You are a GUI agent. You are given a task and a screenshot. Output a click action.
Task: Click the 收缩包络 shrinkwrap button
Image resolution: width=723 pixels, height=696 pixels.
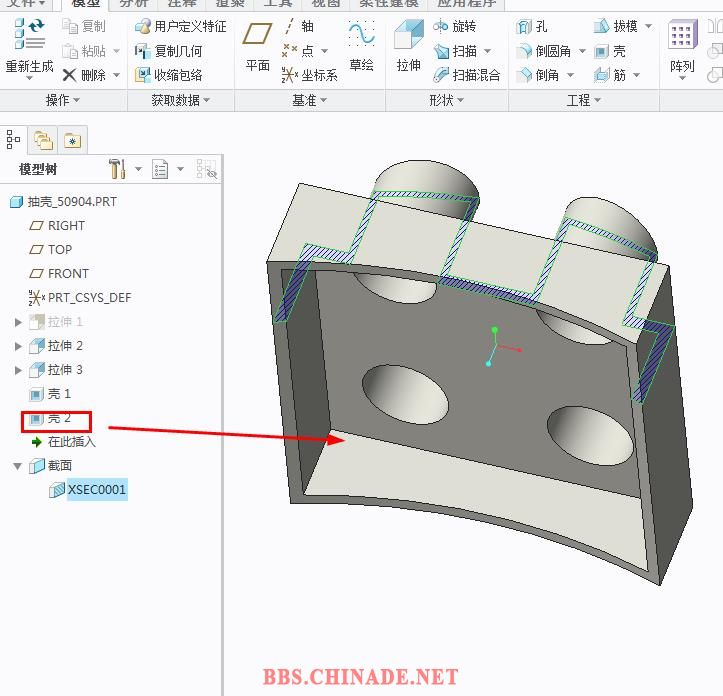(170, 75)
